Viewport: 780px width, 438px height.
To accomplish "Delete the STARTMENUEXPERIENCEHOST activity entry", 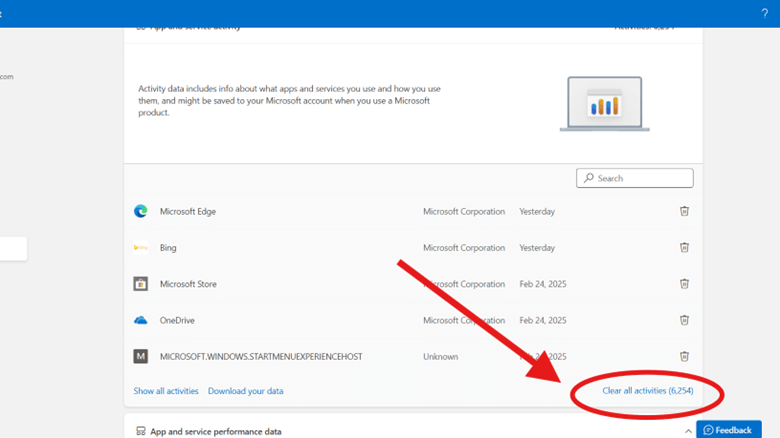I will pos(684,356).
